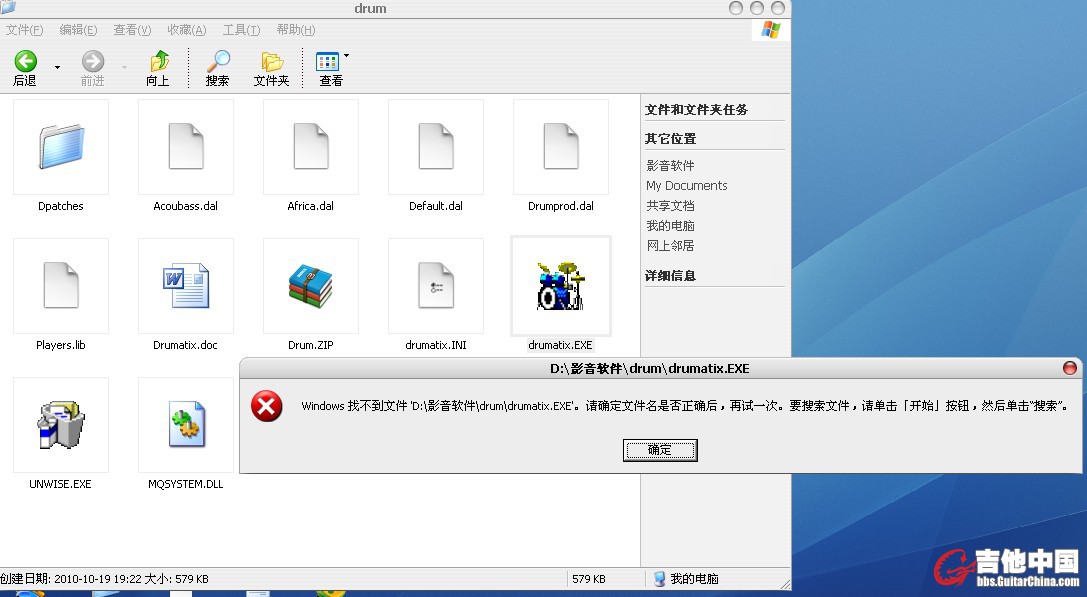The image size is (1087, 597).
Task: Click the UNWISE.EXE file name label
Action: [60, 485]
